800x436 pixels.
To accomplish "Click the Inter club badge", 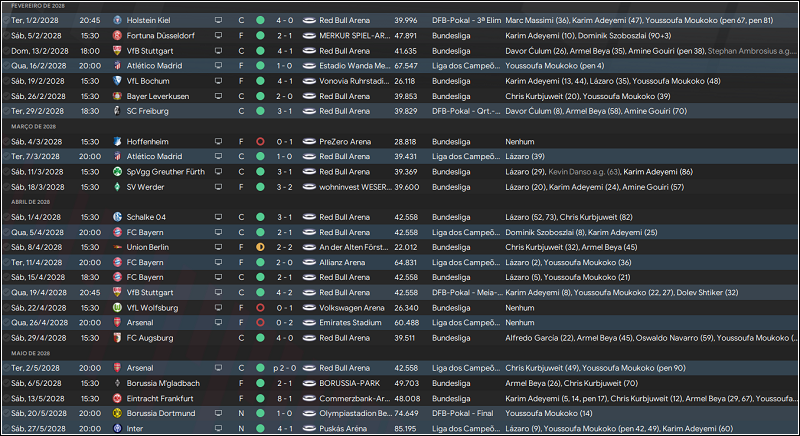I will click(x=117, y=429).
